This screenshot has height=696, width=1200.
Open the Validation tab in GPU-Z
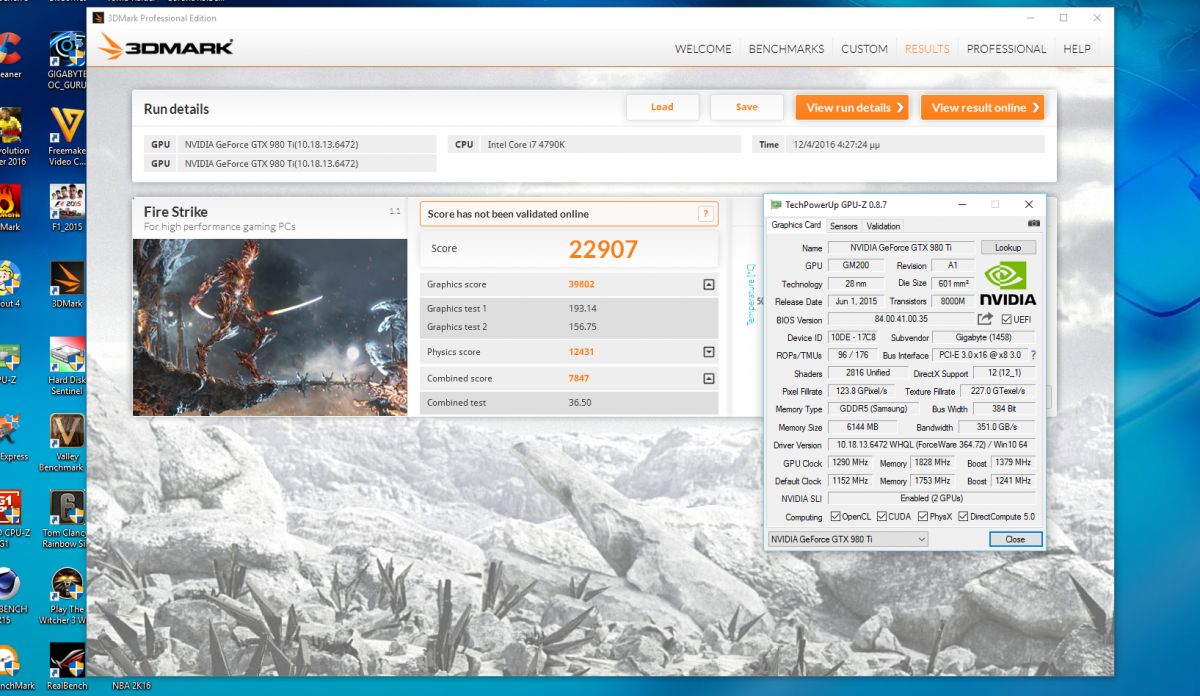tap(883, 226)
